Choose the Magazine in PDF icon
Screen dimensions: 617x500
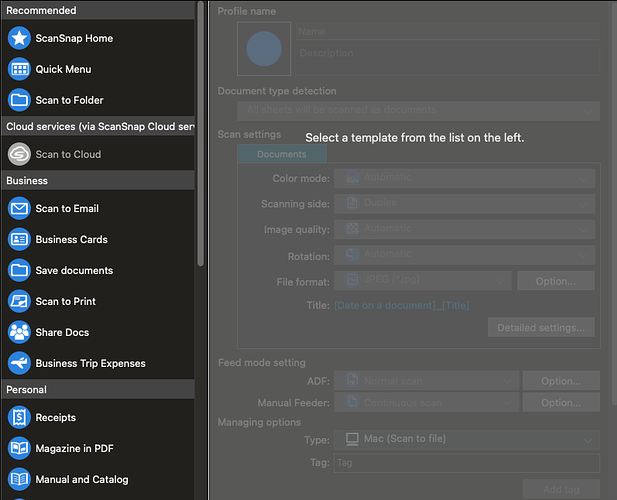click(x=19, y=448)
